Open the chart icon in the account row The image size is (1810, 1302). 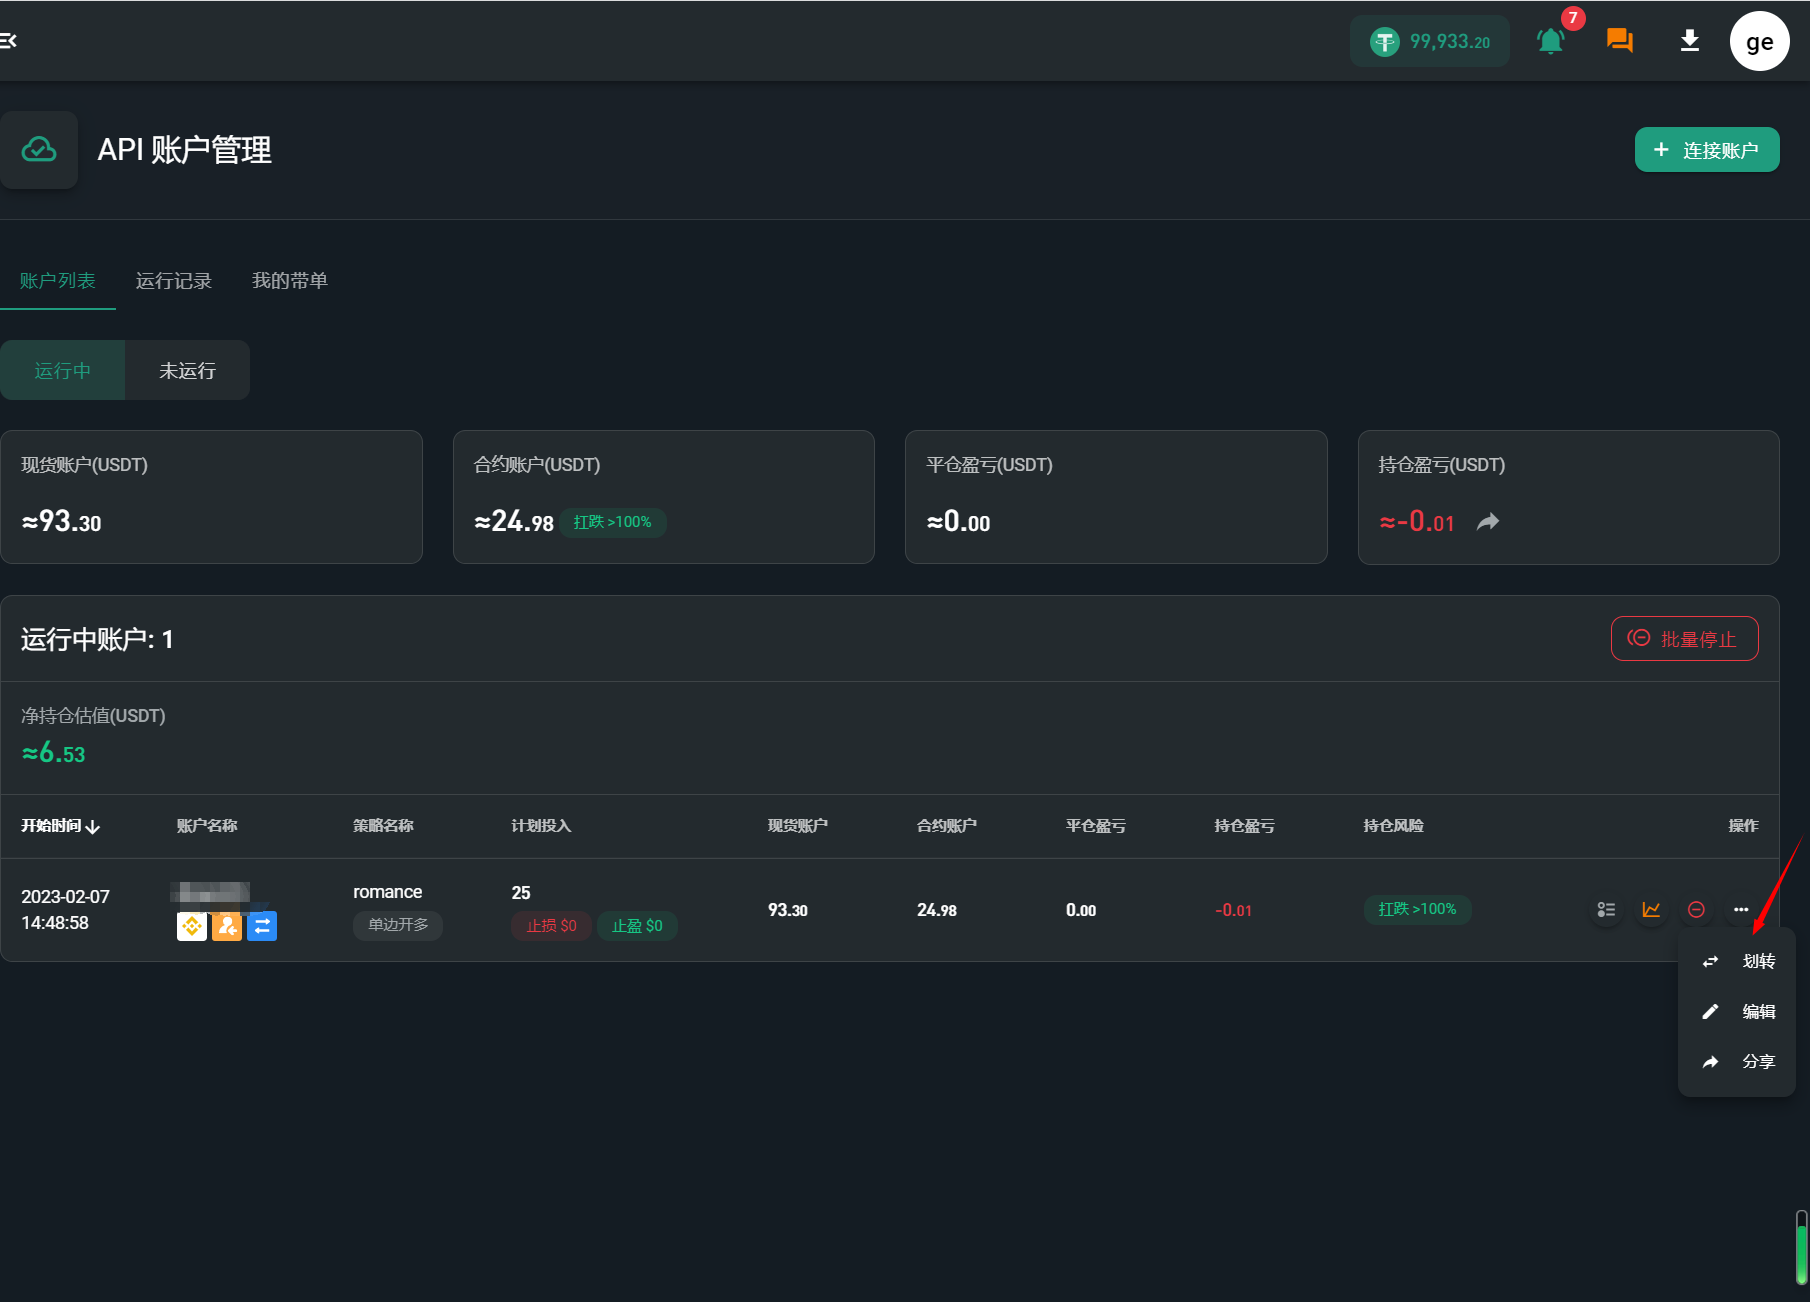click(1651, 910)
